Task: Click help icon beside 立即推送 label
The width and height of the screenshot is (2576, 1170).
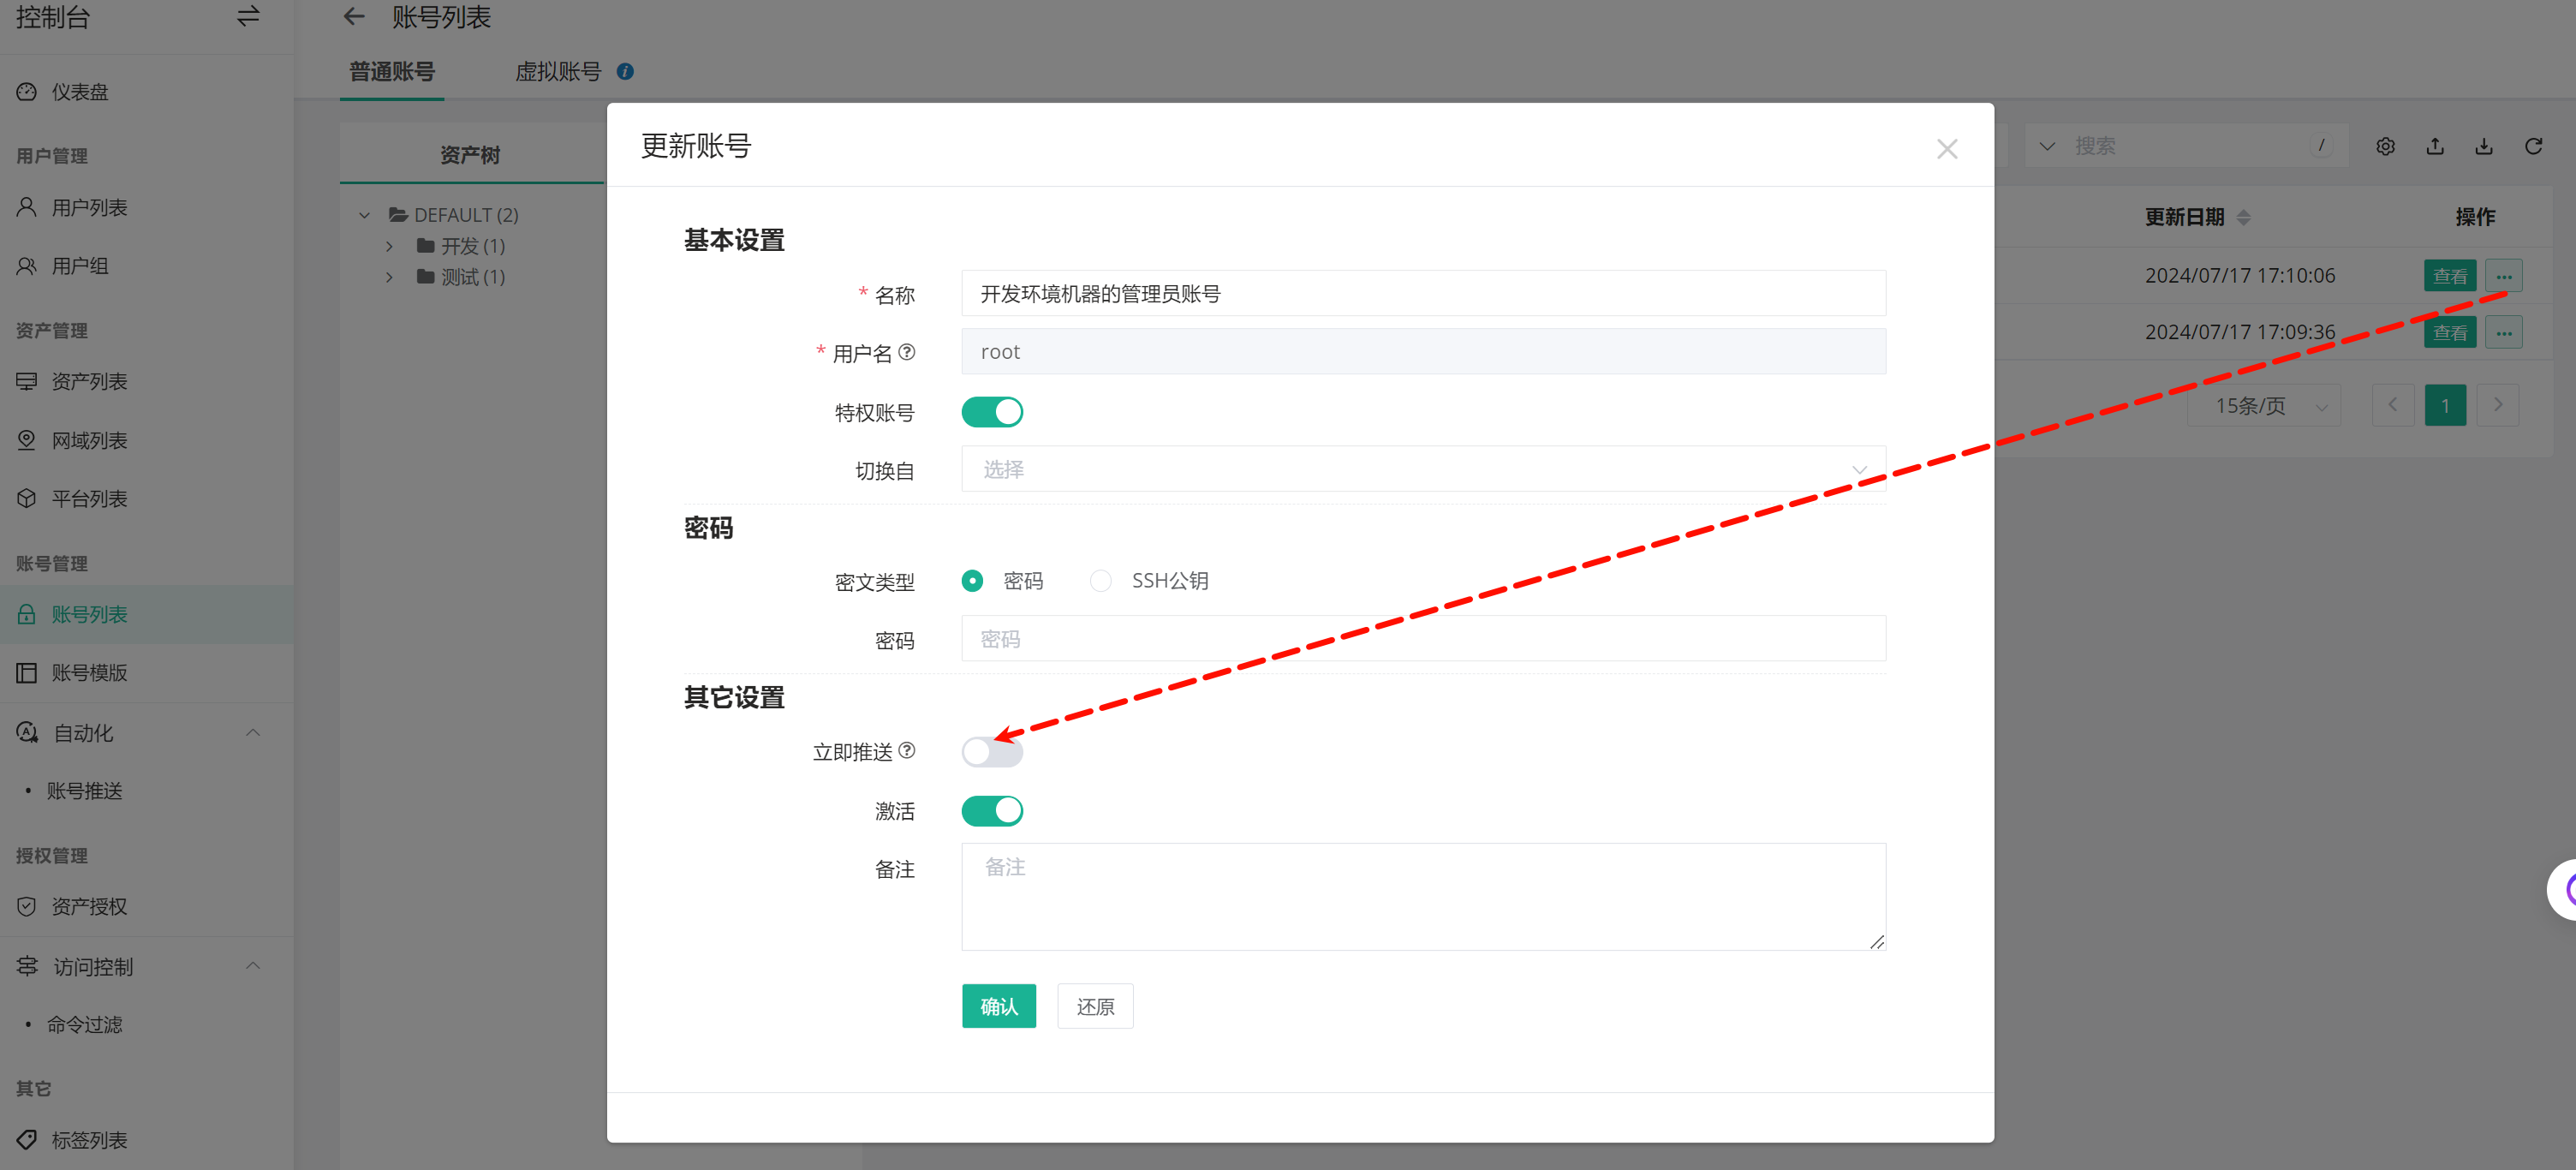Action: pyautogui.click(x=906, y=750)
